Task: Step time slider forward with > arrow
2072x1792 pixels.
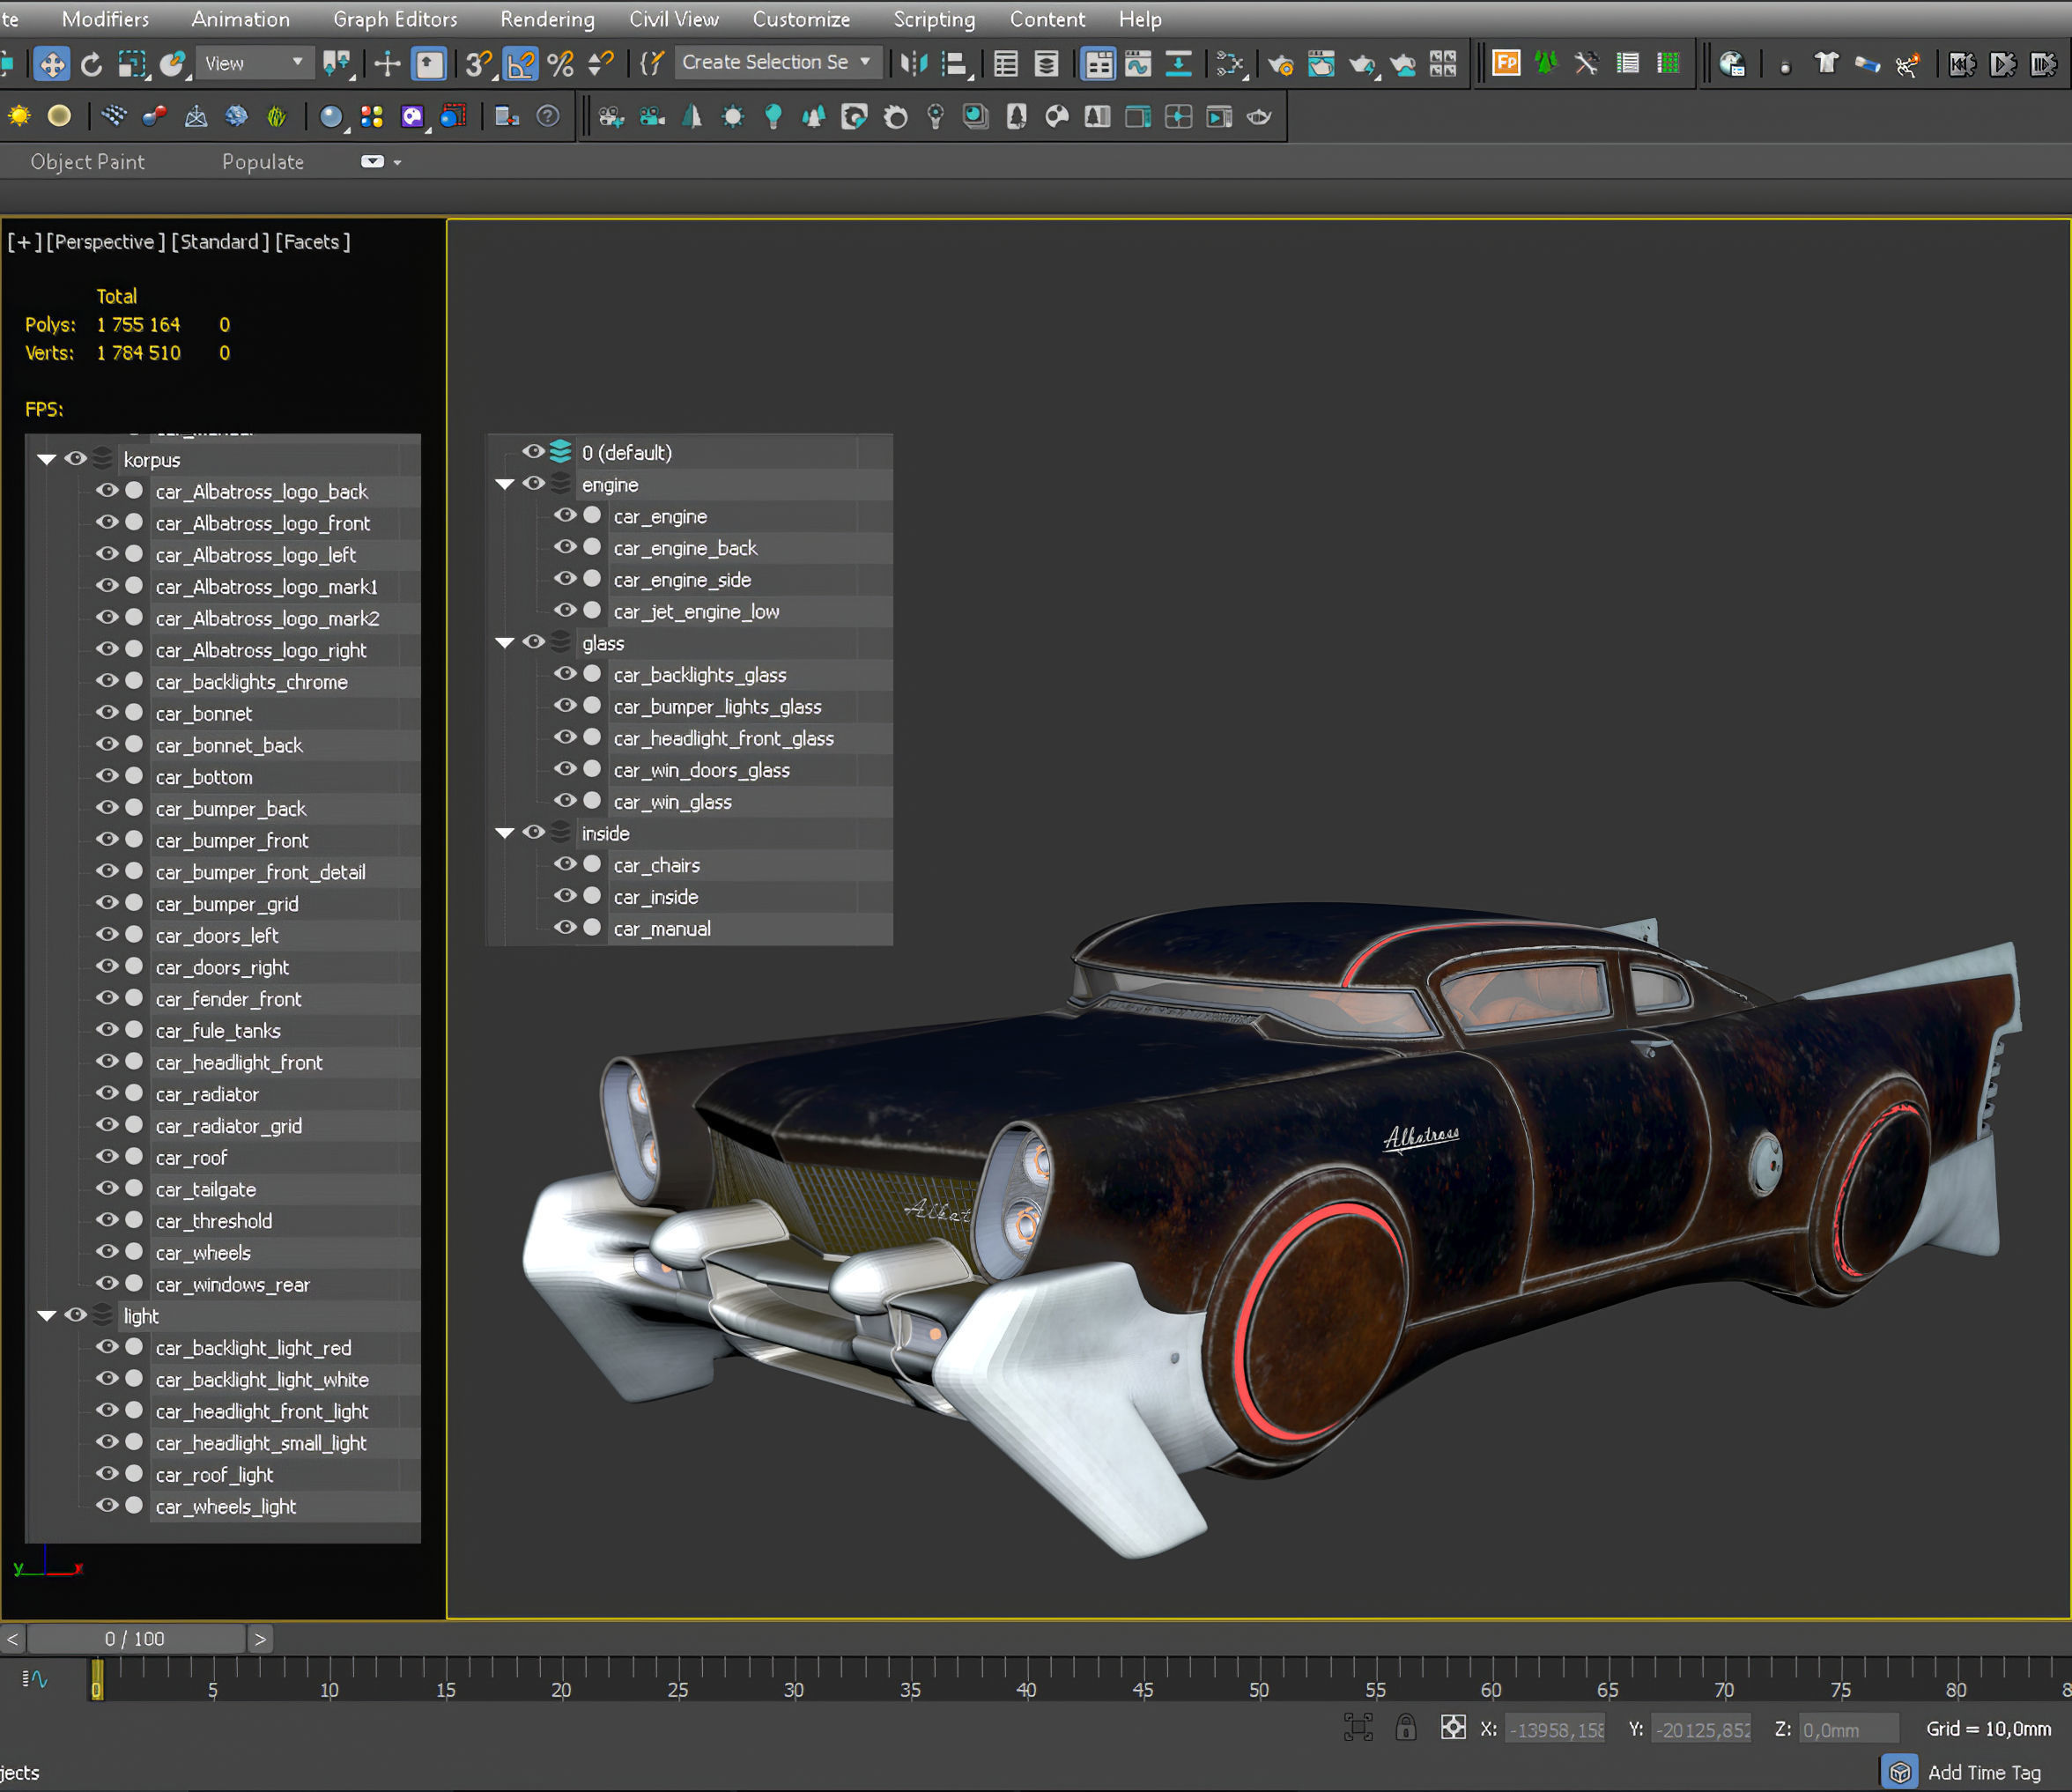Action: point(260,1639)
